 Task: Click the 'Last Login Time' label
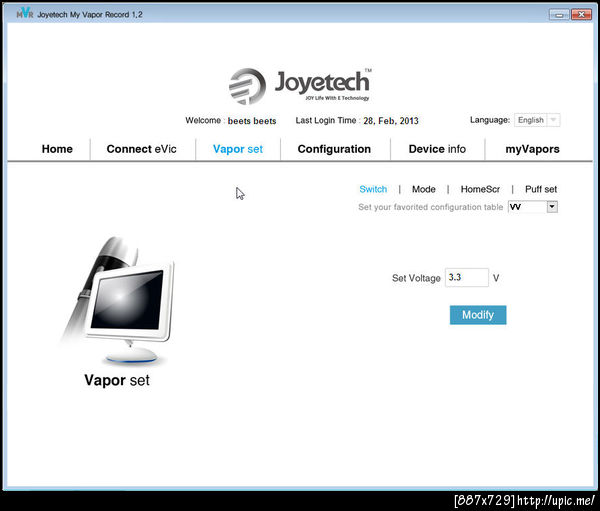click(x=326, y=121)
